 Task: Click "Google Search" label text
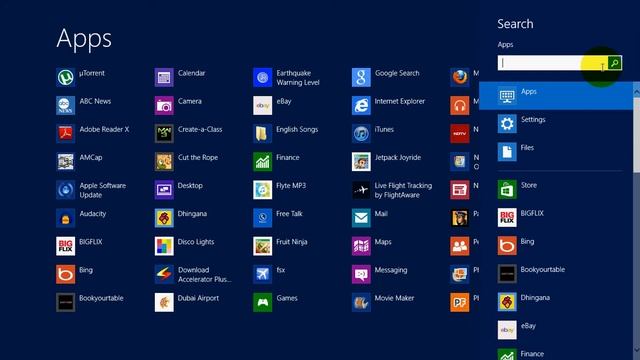point(397,73)
